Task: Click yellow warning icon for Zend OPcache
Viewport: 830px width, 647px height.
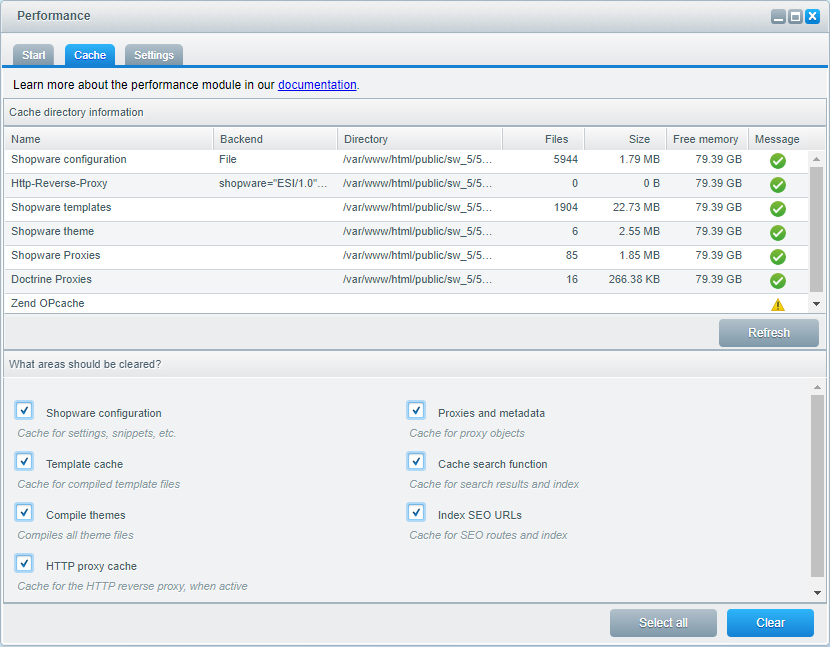Action: pos(778,304)
